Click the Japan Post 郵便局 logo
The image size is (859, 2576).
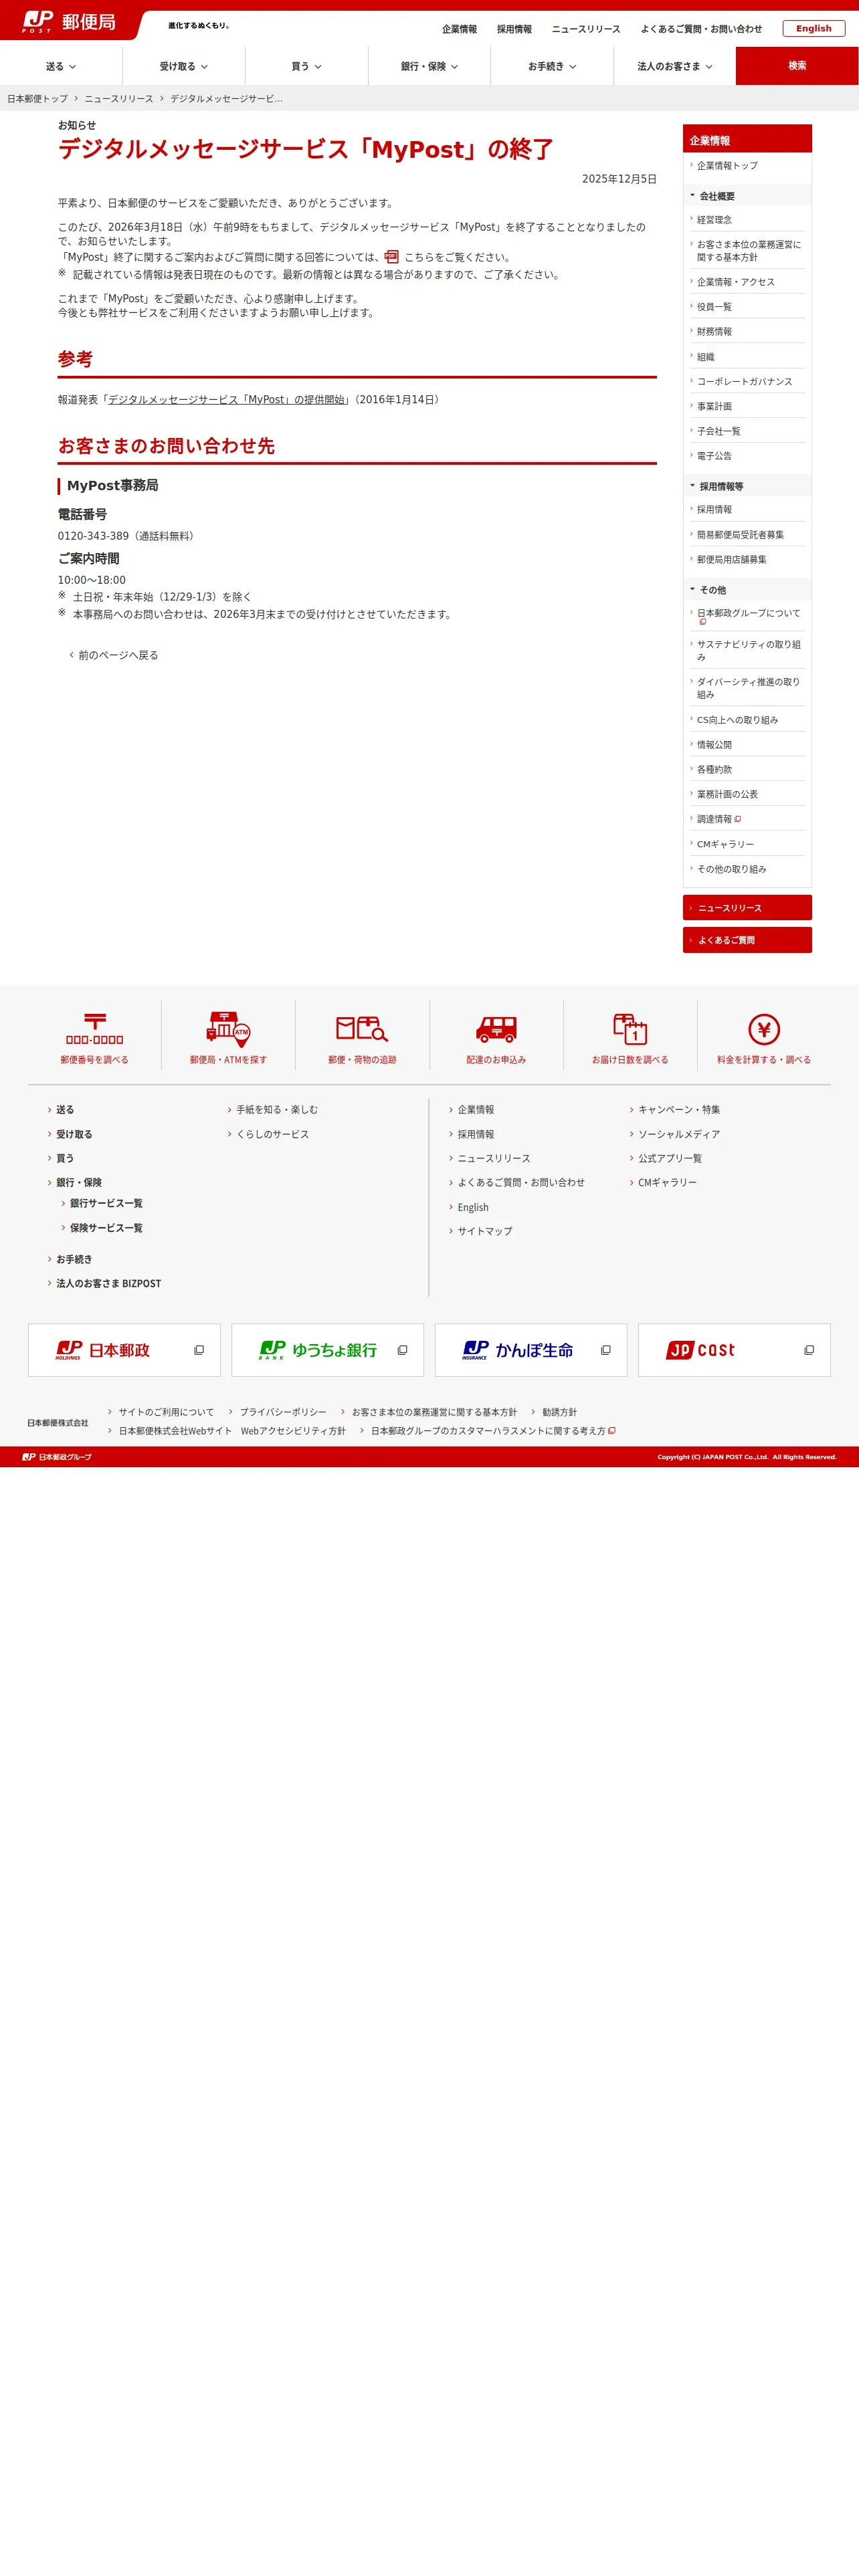click(68, 22)
